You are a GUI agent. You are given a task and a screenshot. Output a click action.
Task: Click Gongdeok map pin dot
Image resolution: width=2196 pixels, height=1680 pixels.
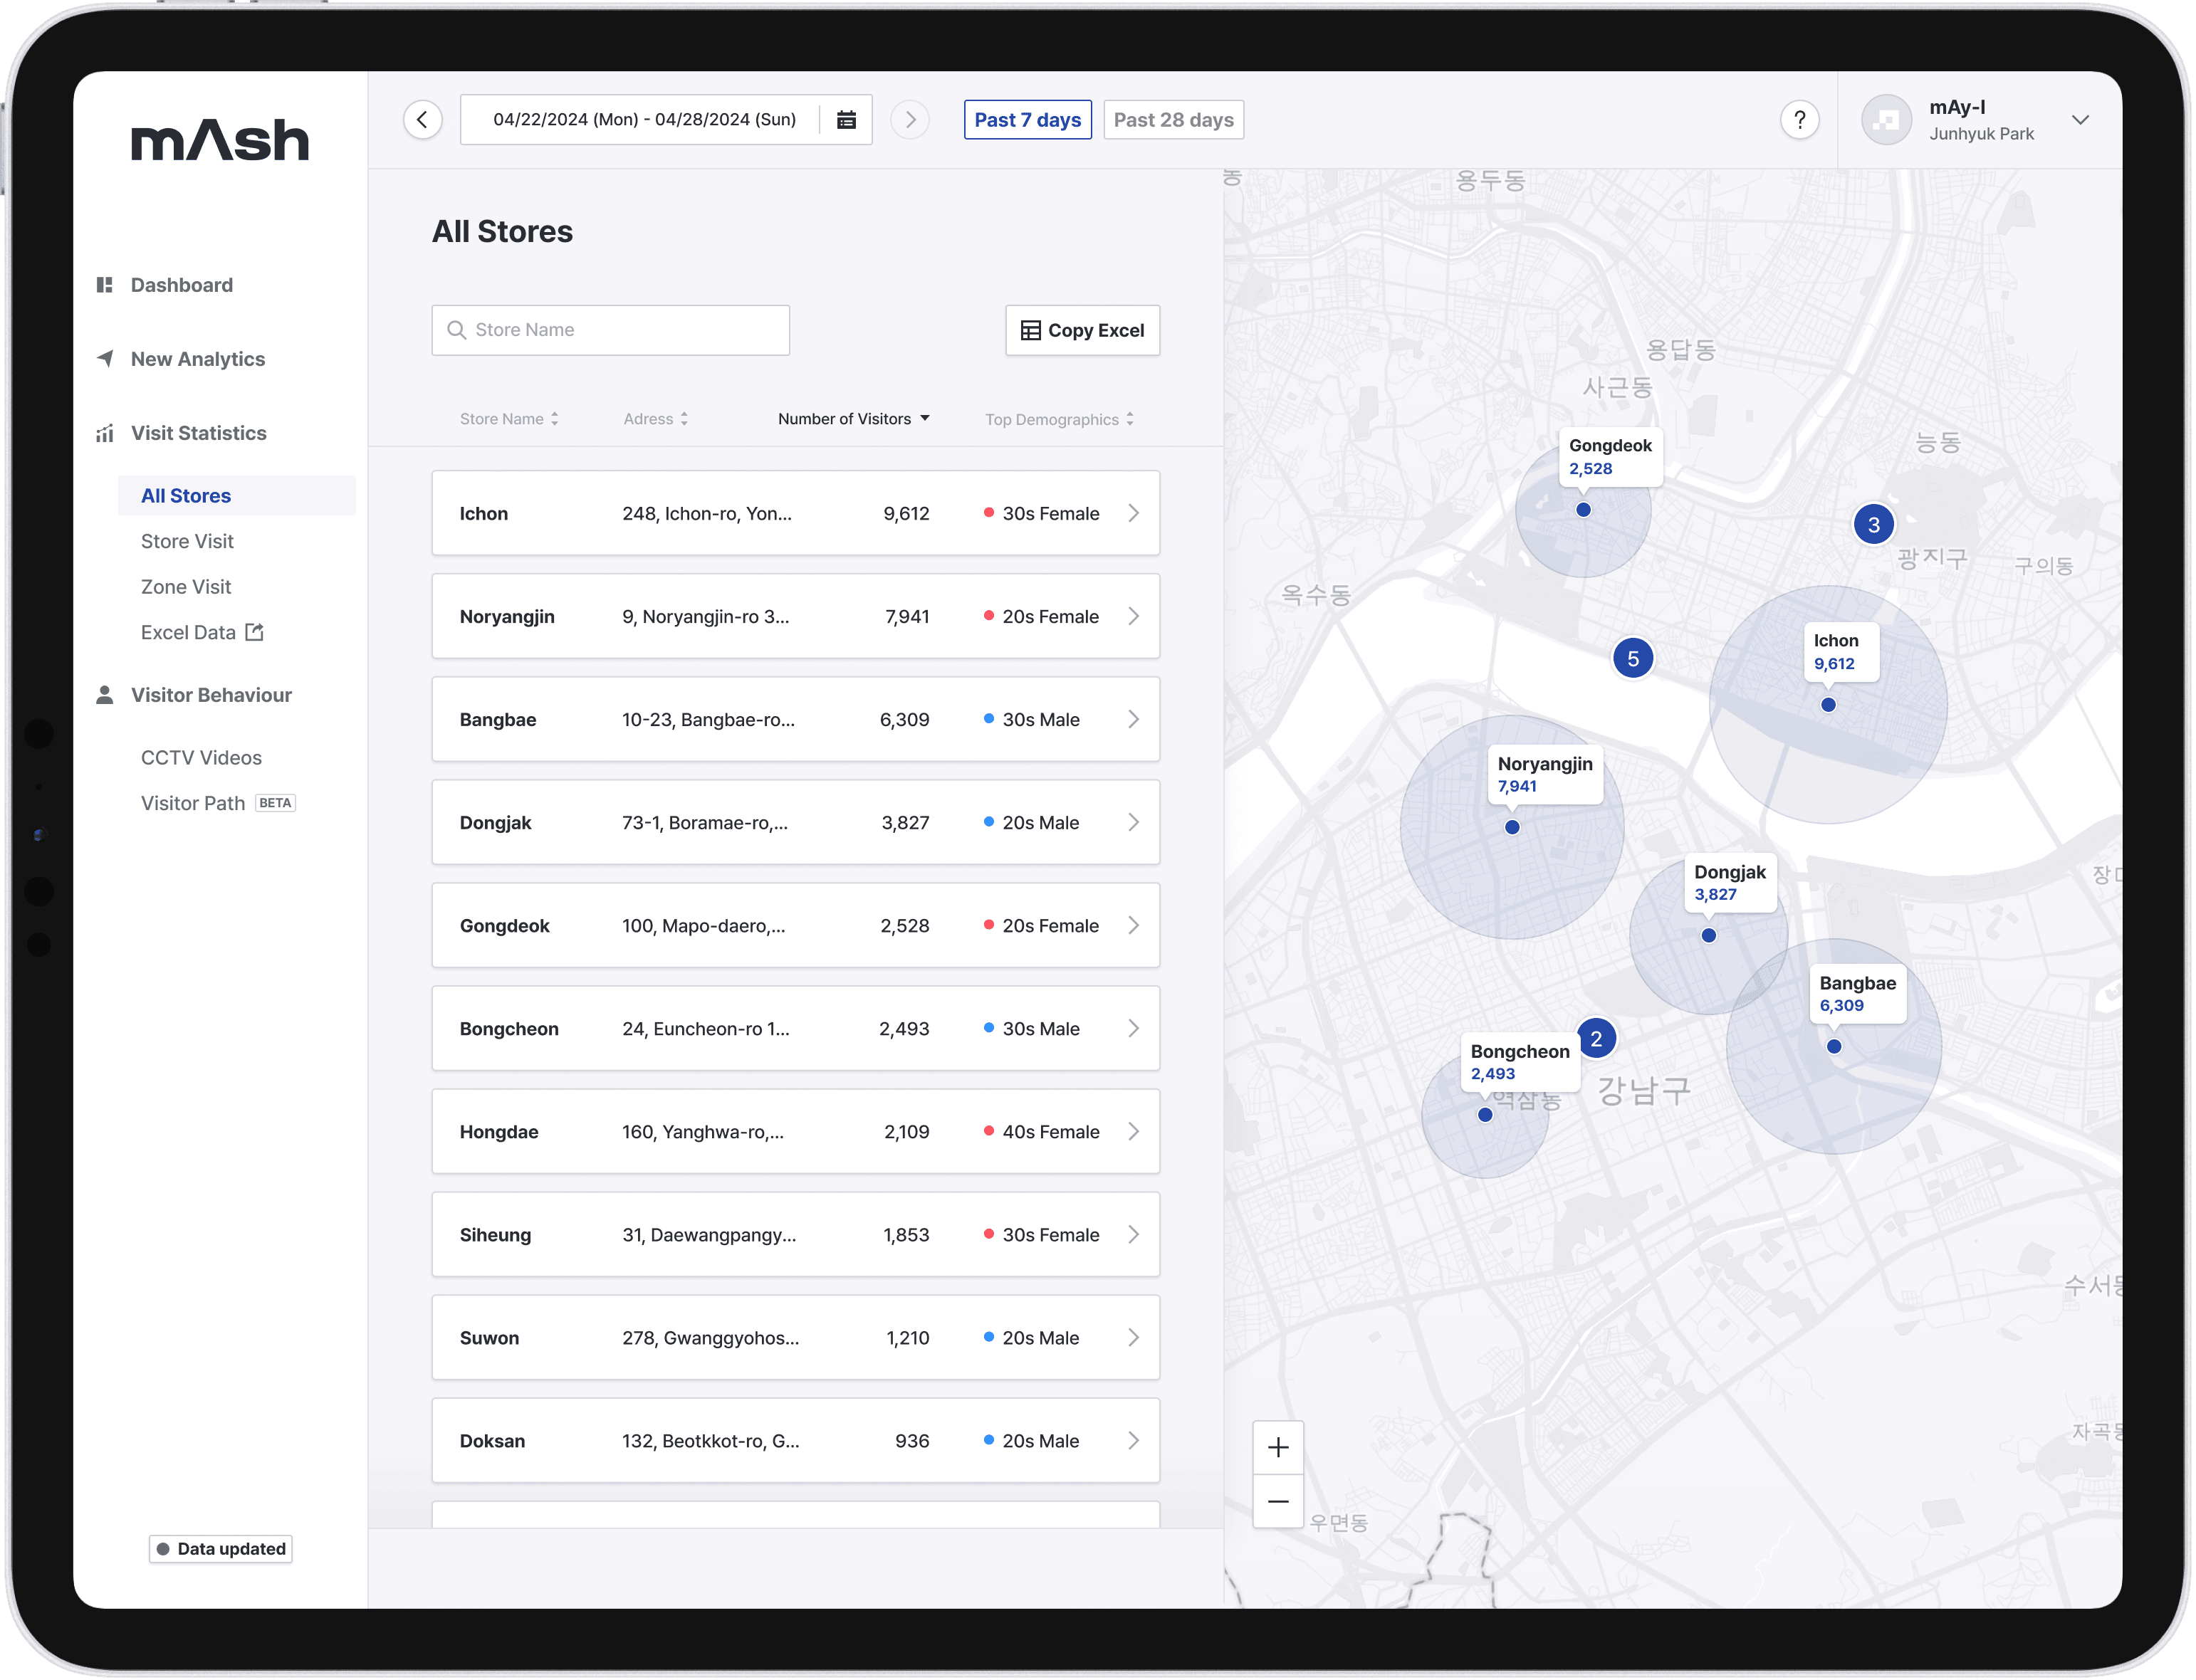click(x=1584, y=510)
